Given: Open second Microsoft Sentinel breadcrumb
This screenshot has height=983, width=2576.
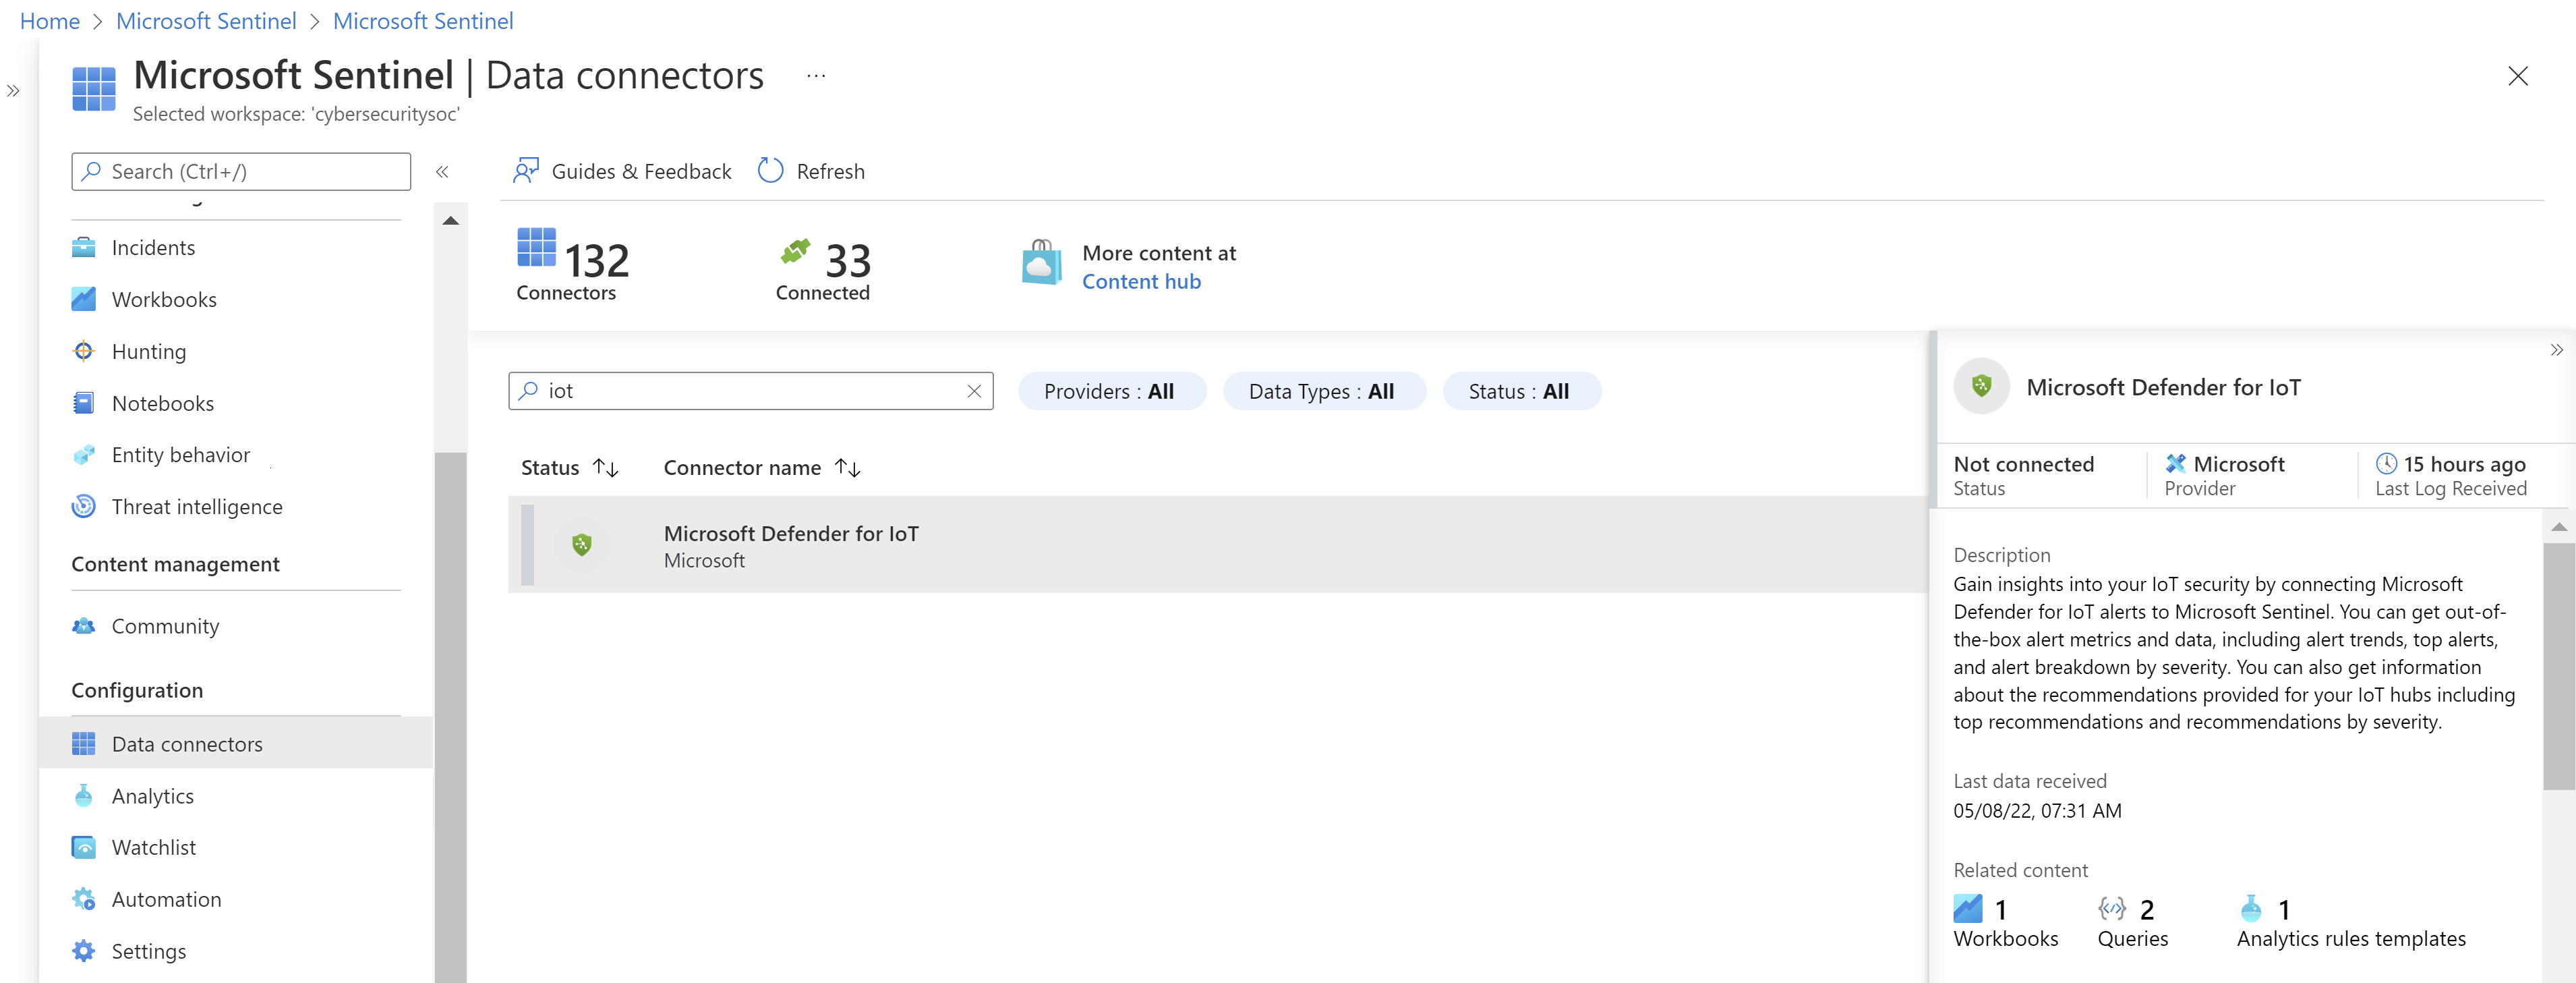Looking at the screenshot, I should [423, 21].
